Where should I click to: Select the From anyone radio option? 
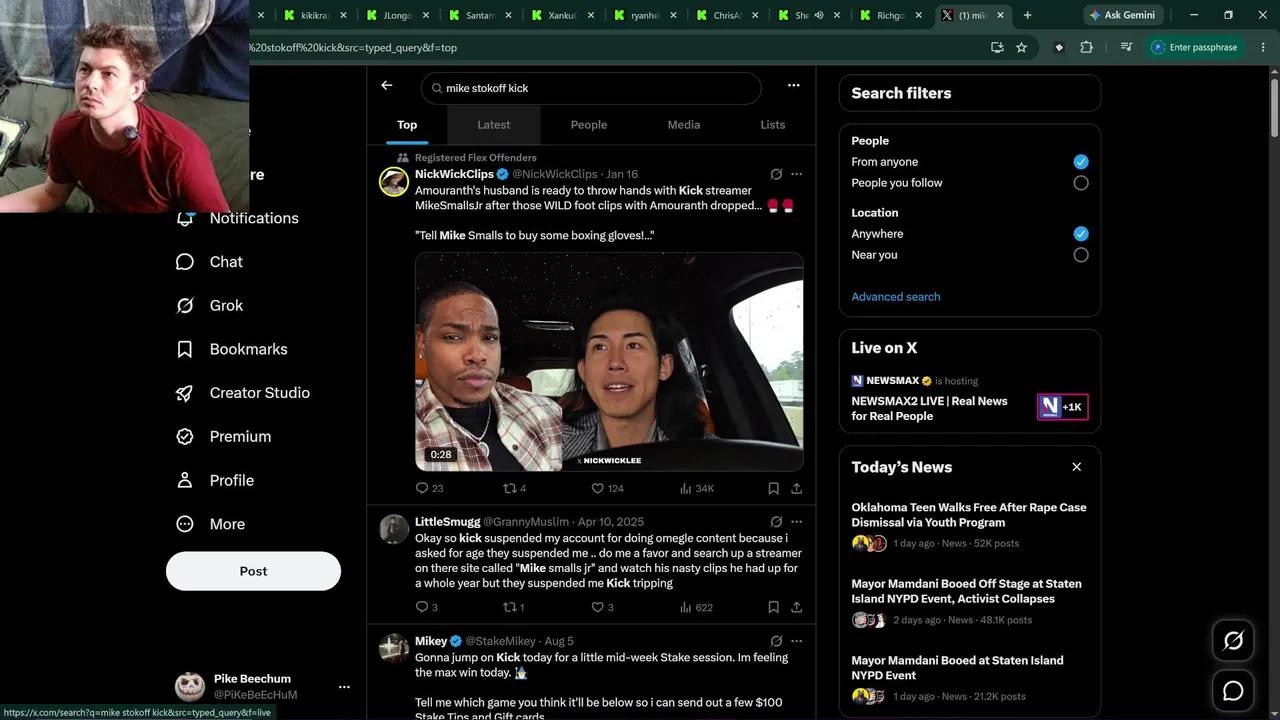(x=1080, y=162)
